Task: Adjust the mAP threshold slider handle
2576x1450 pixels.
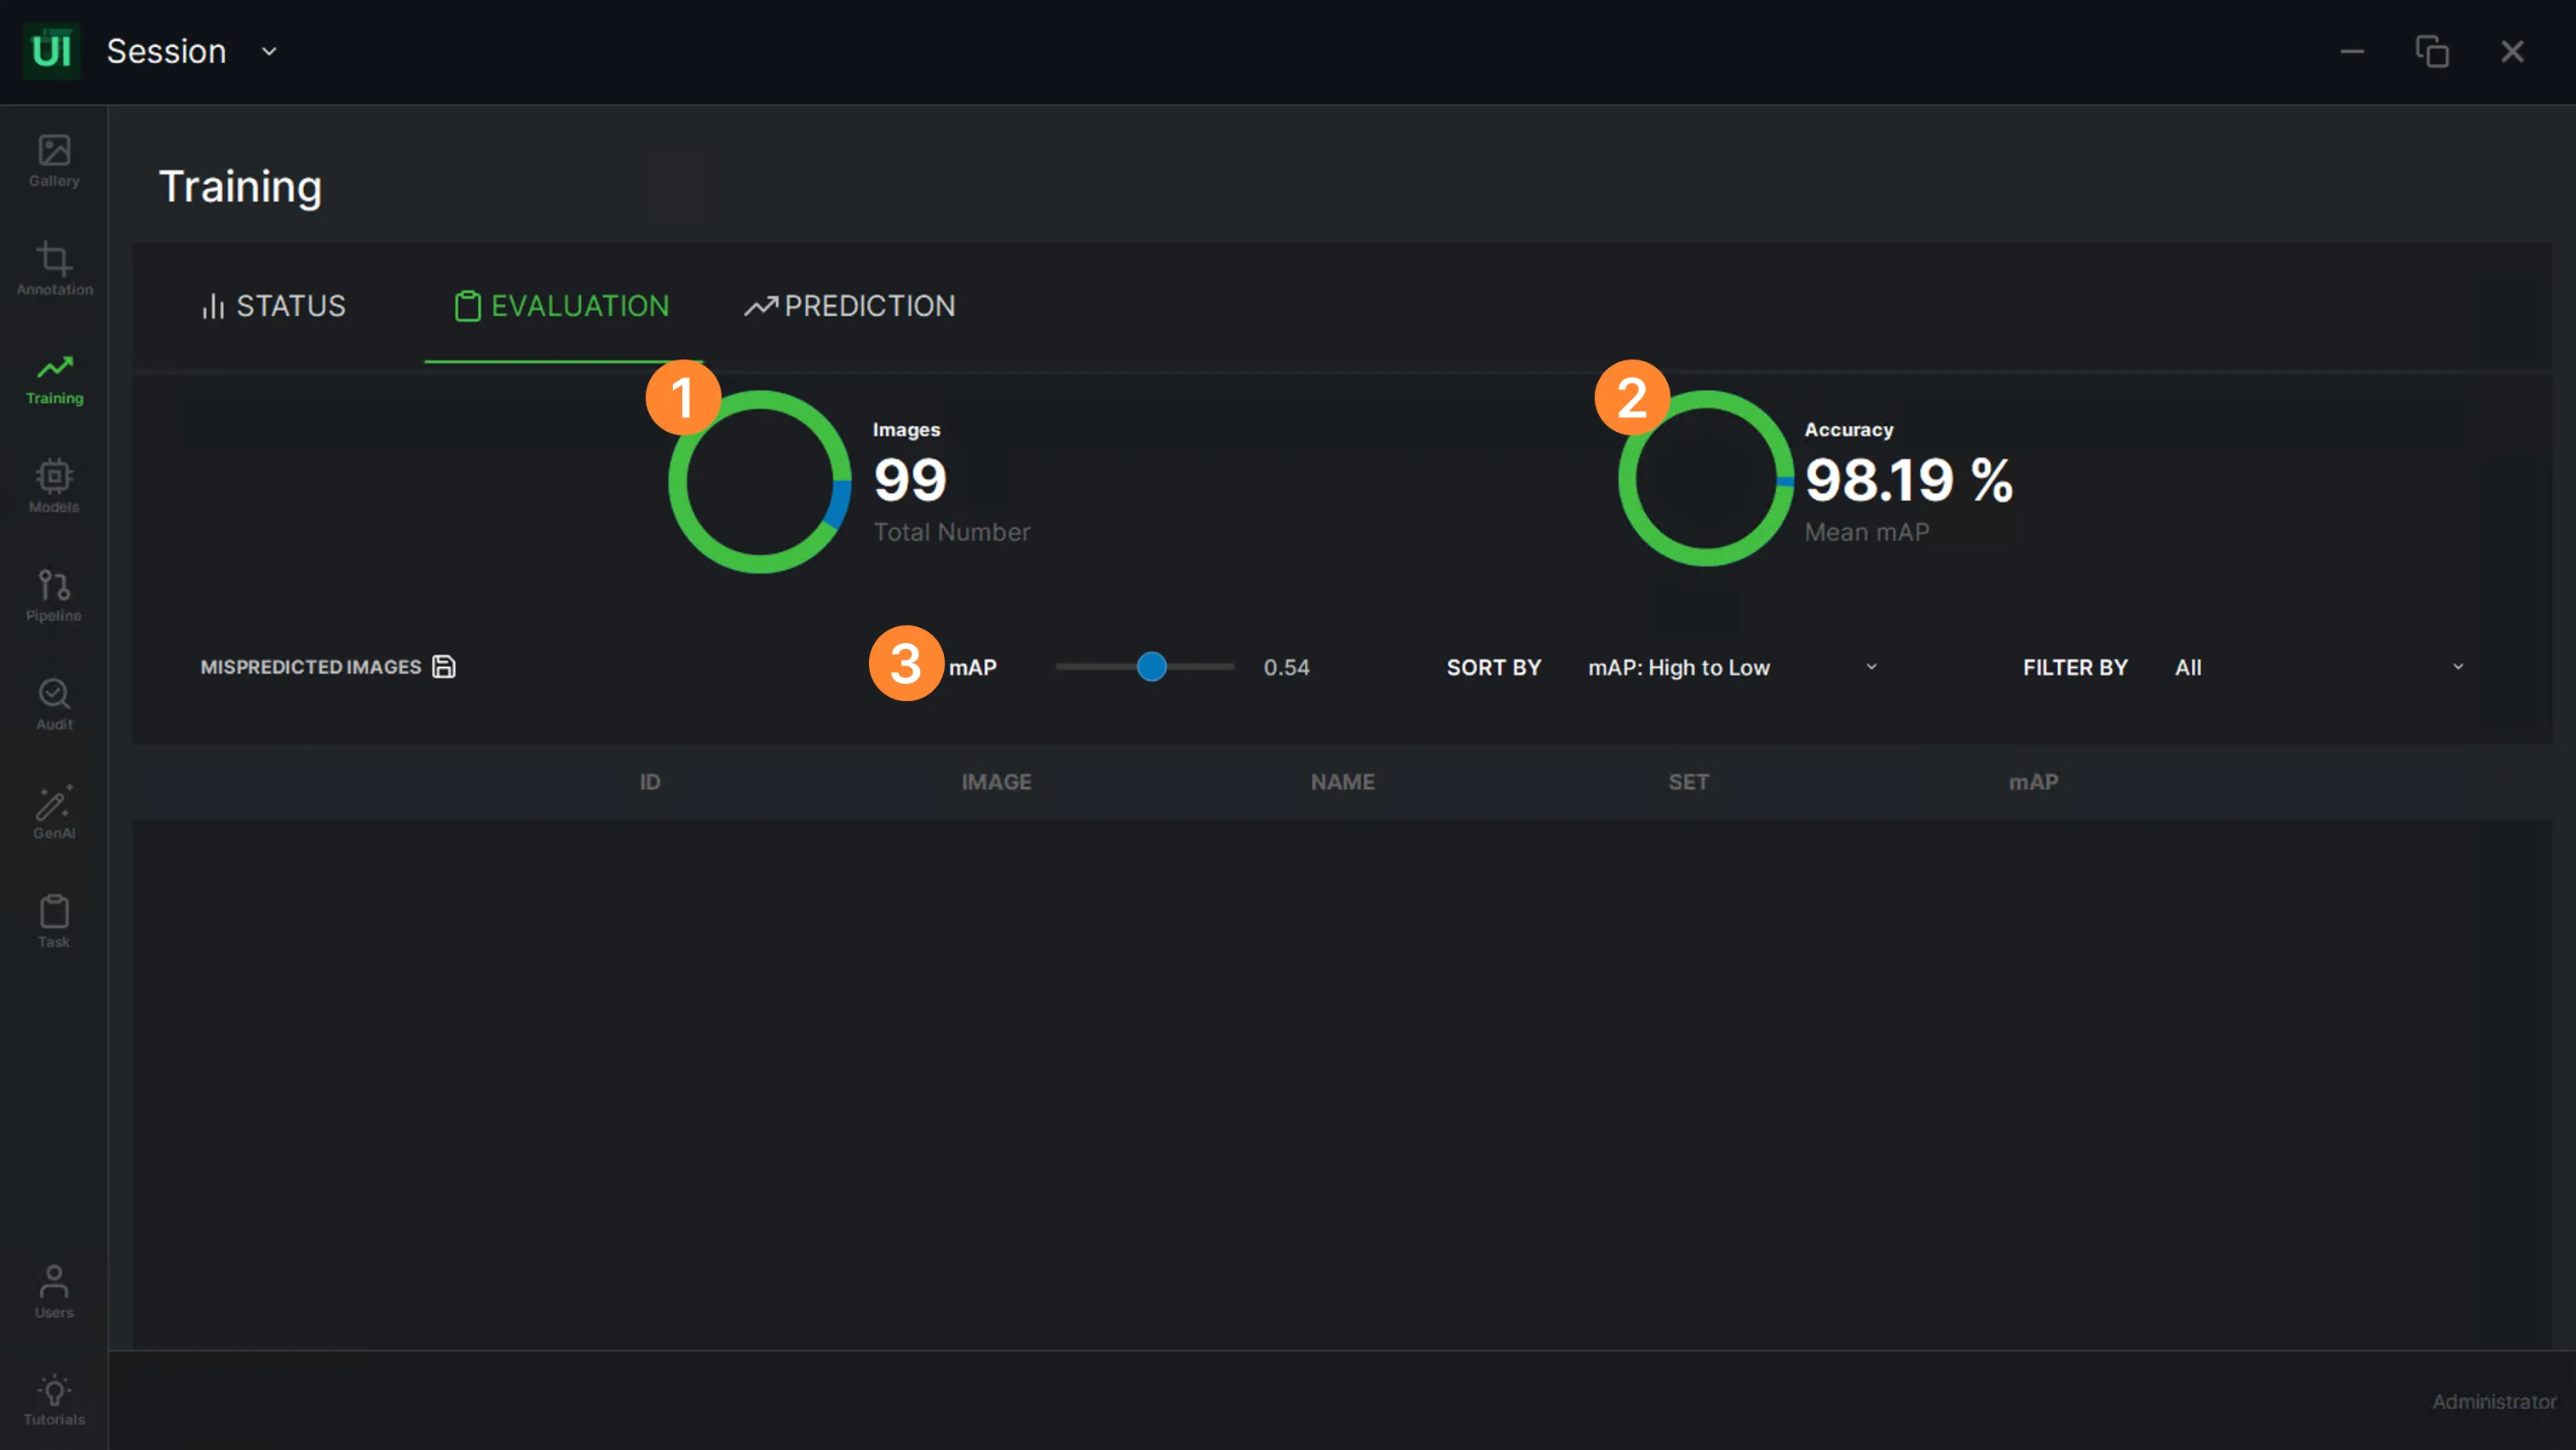Action: [1152, 667]
